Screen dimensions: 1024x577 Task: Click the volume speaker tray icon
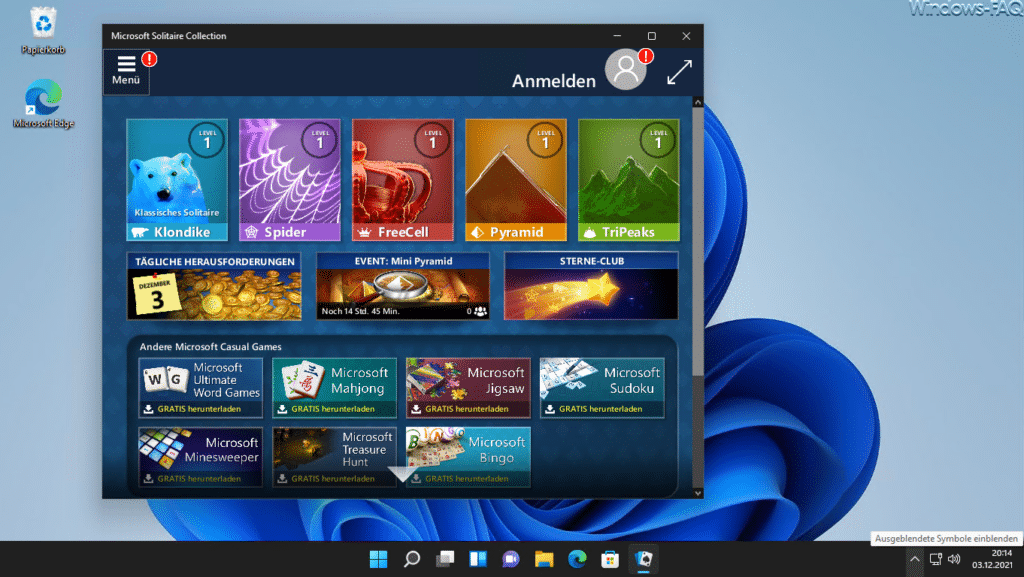[x=954, y=559]
